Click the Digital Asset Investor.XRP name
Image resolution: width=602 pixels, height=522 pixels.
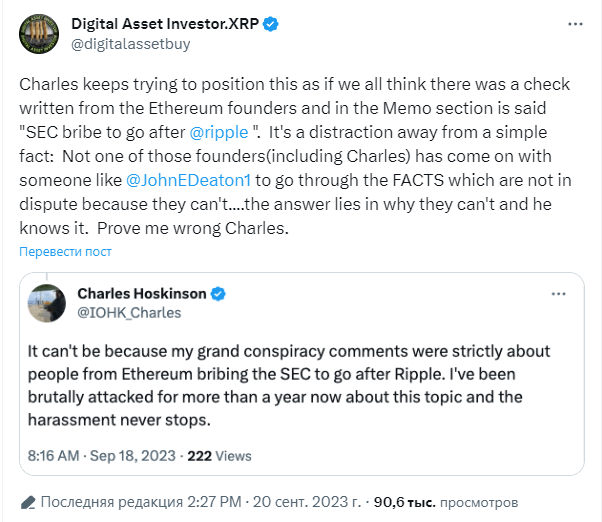point(165,24)
